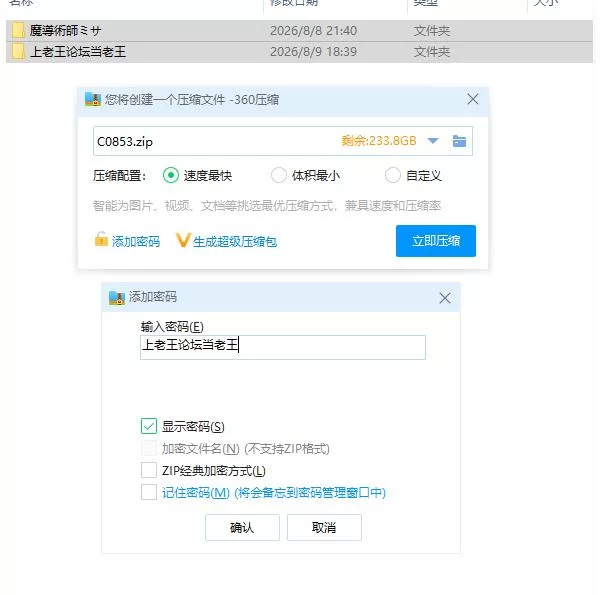Tick the 记住密码(M) checkbox
603x595 pixels.
tap(149, 492)
